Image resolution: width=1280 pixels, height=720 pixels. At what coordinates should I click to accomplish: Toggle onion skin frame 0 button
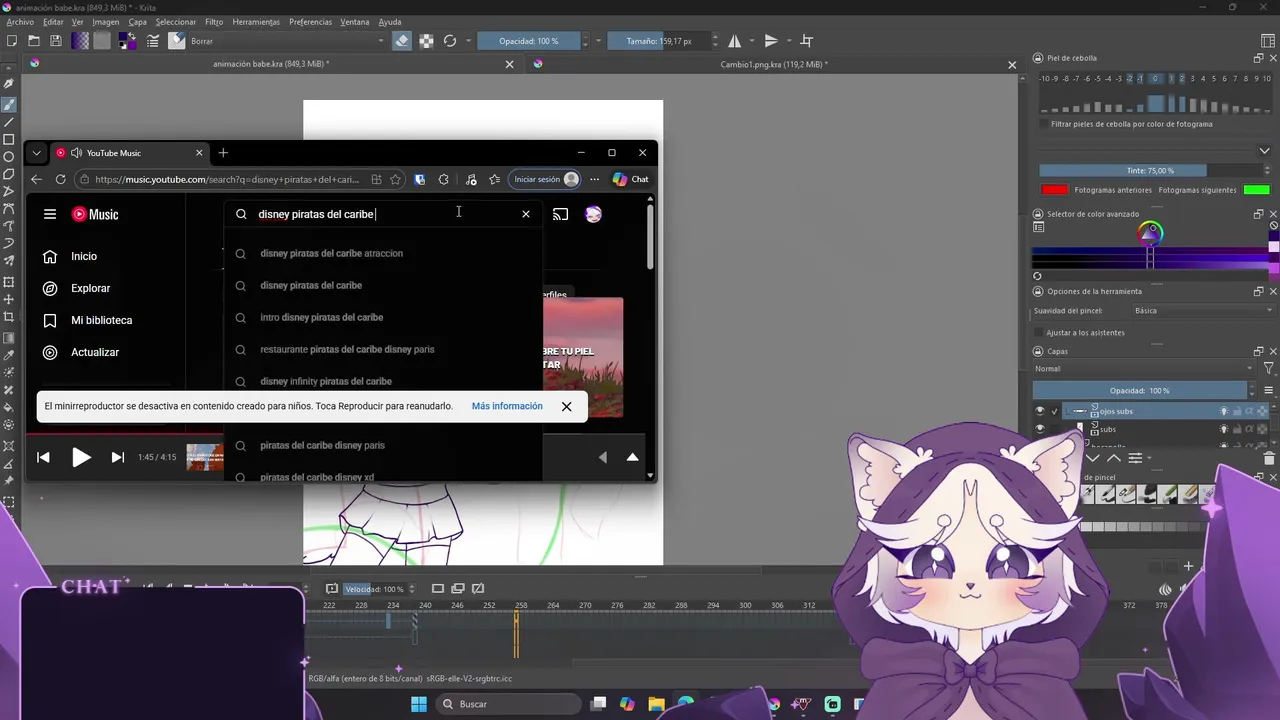[1155, 78]
